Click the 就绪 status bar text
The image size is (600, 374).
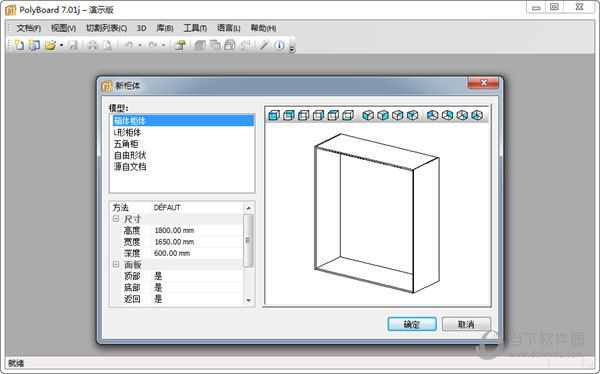(x=16, y=363)
